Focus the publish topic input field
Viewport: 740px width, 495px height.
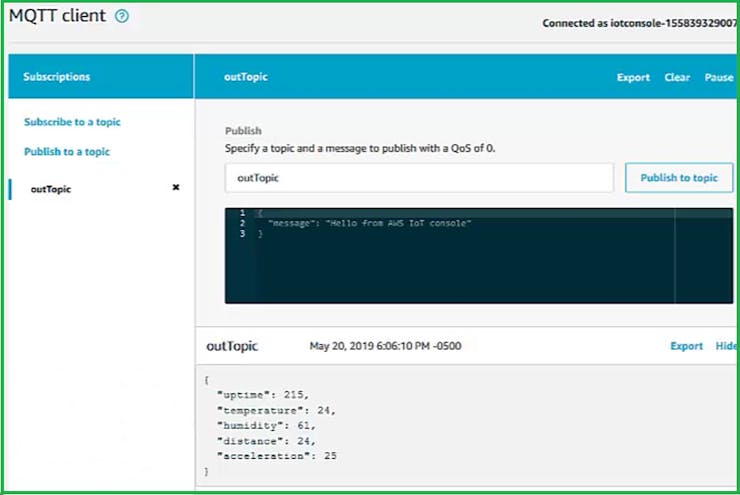coord(418,178)
